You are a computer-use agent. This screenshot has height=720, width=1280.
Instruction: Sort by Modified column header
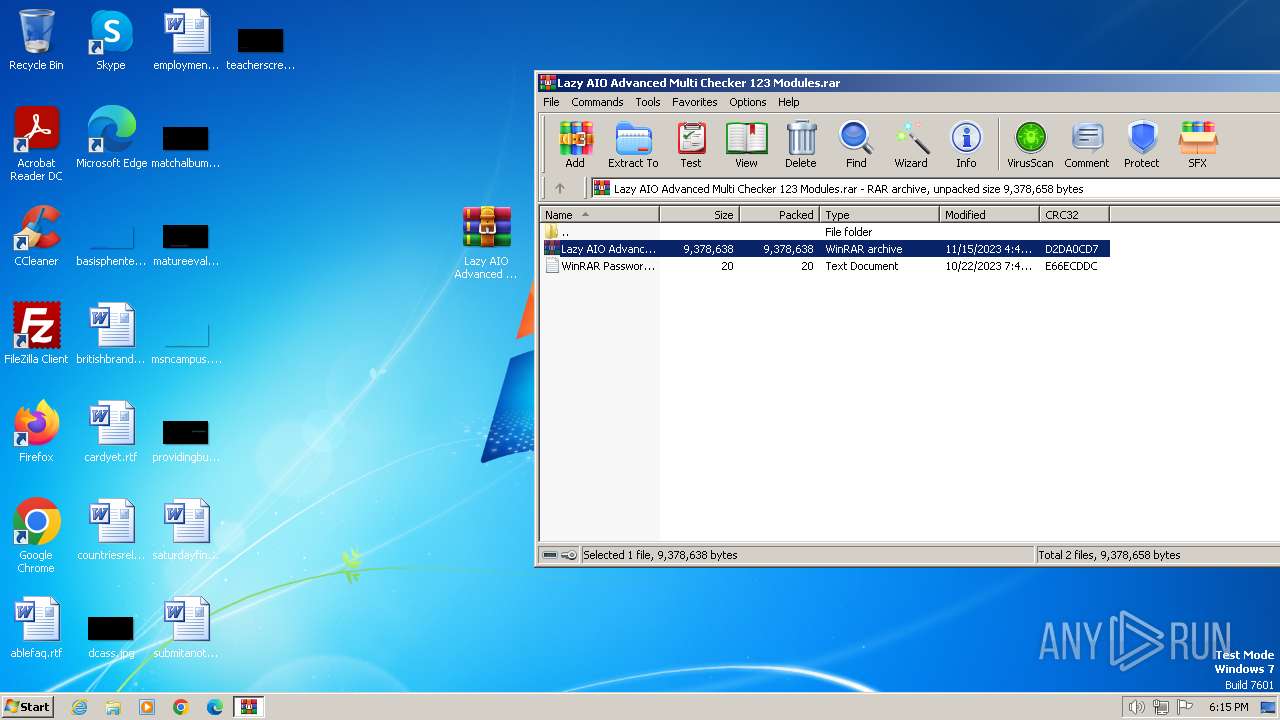click(x=989, y=214)
